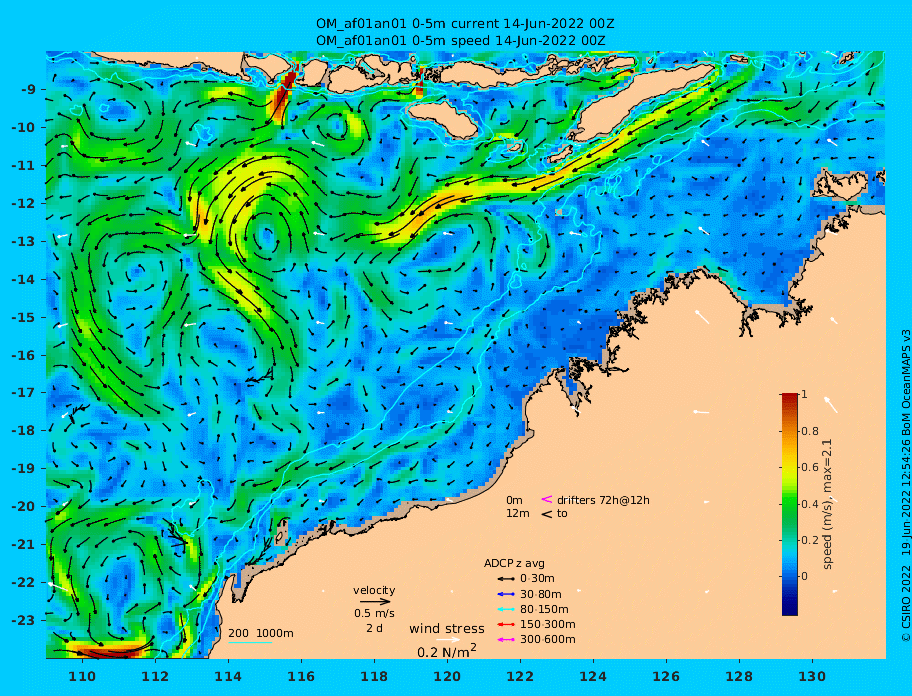
Task: Click the white wind stress arrow legend
Action: [x=448, y=640]
